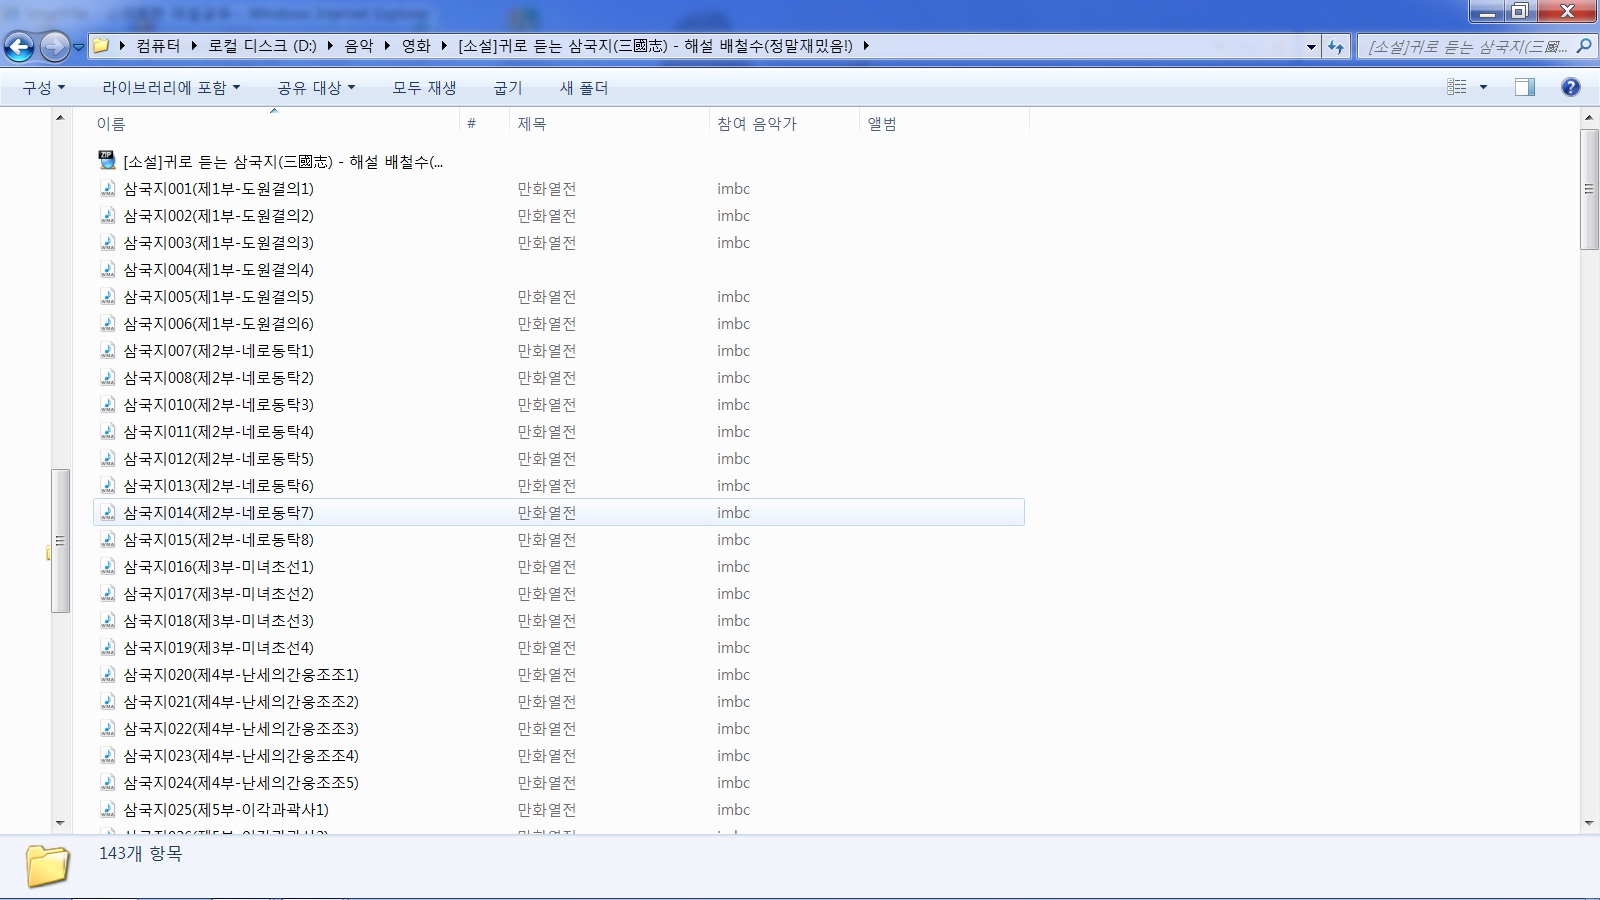This screenshot has width=1600, height=900.
Task: Click the 새 폴더 button
Action: pyautogui.click(x=584, y=88)
